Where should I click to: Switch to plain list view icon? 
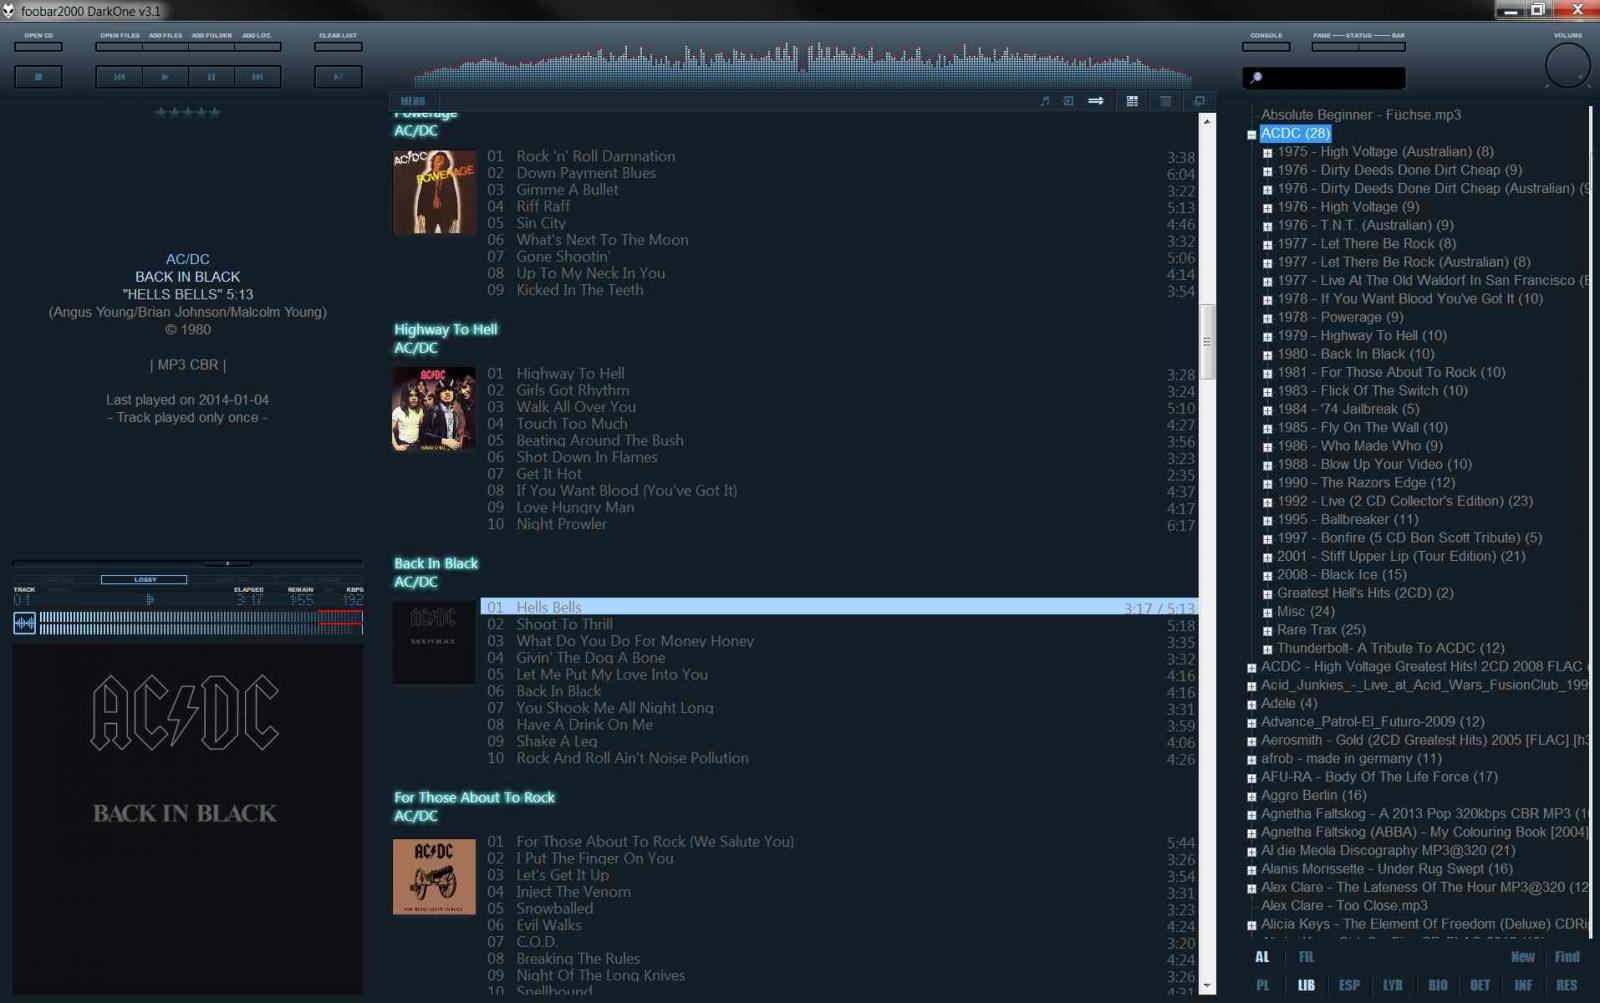coord(1165,101)
